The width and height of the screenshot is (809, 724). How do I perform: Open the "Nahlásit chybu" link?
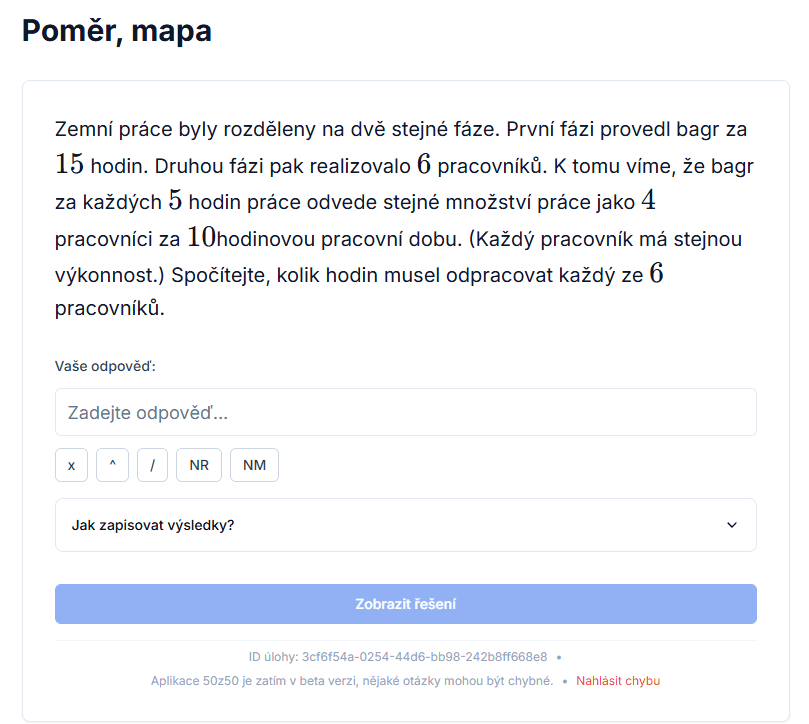[618, 680]
